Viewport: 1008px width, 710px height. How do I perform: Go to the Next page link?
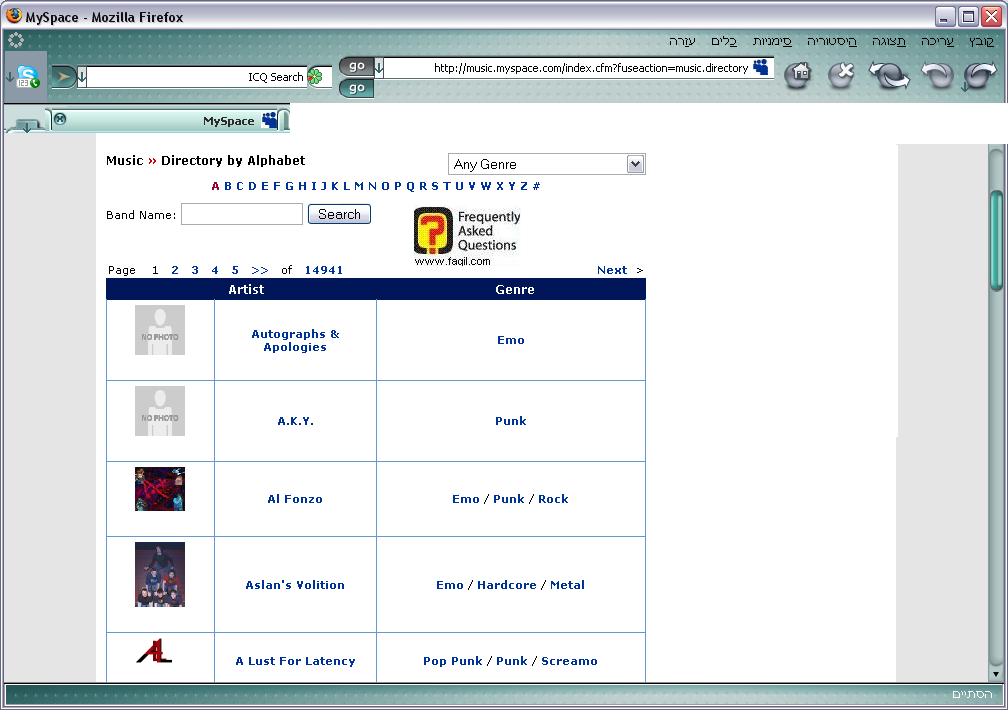611,270
